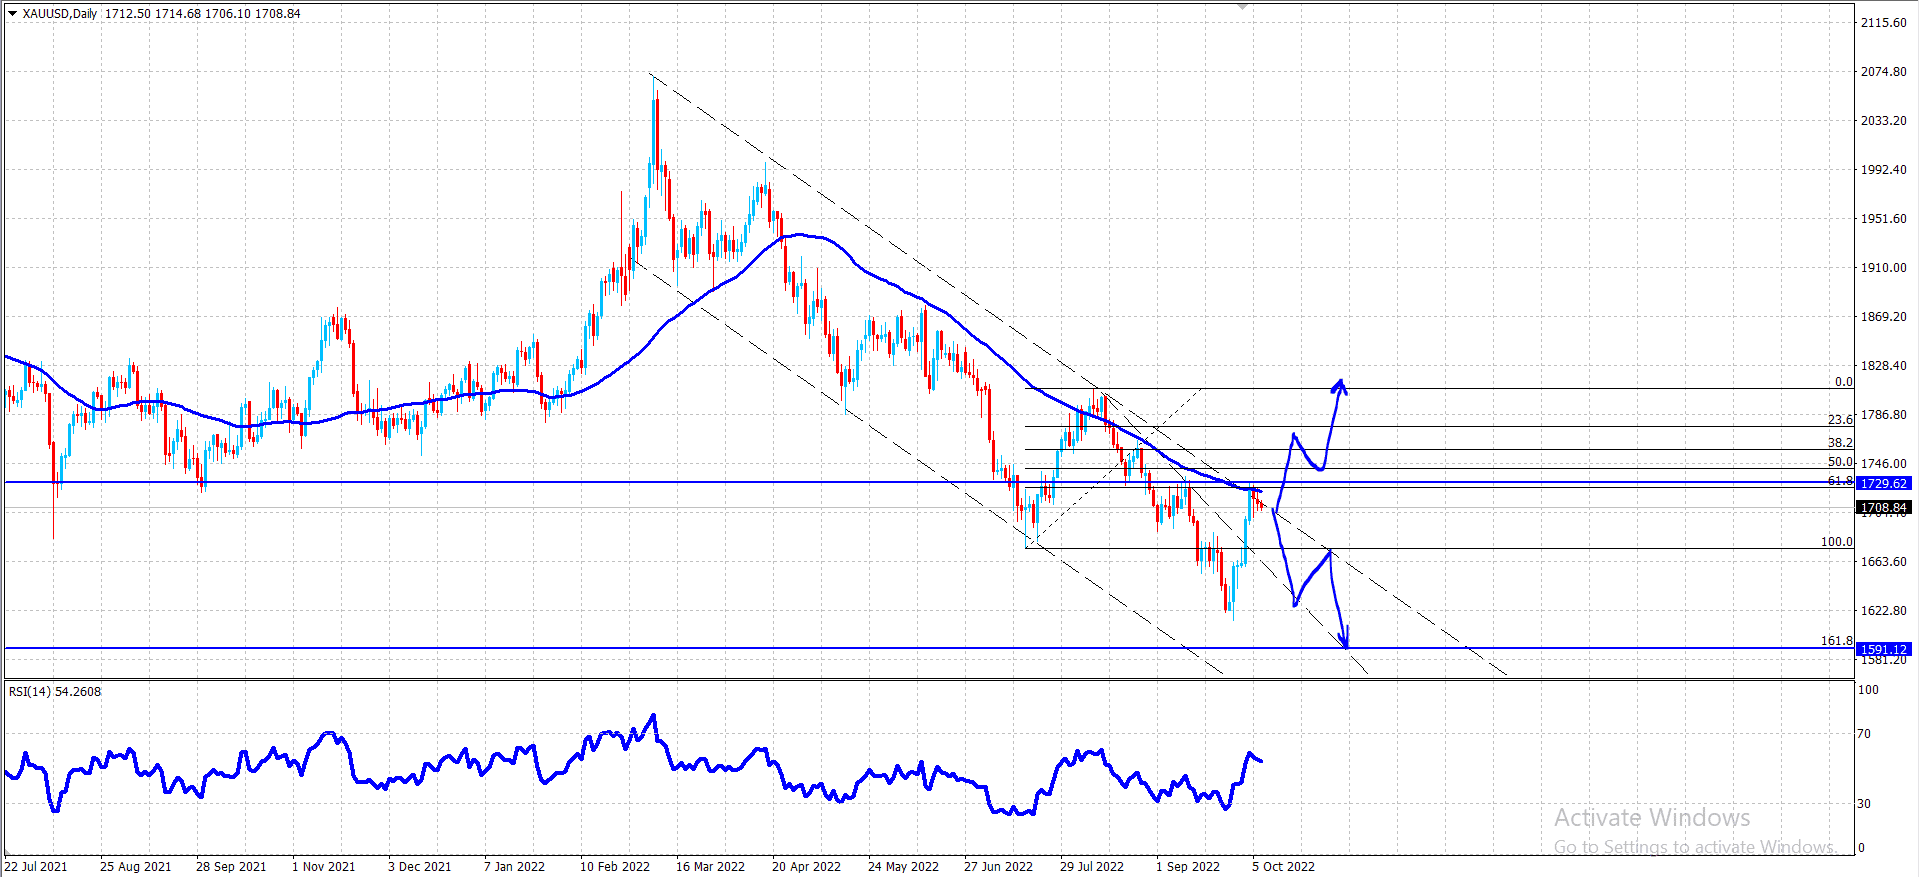Click the RSI 30 level scale label
The image size is (1920, 877).
tap(1864, 804)
